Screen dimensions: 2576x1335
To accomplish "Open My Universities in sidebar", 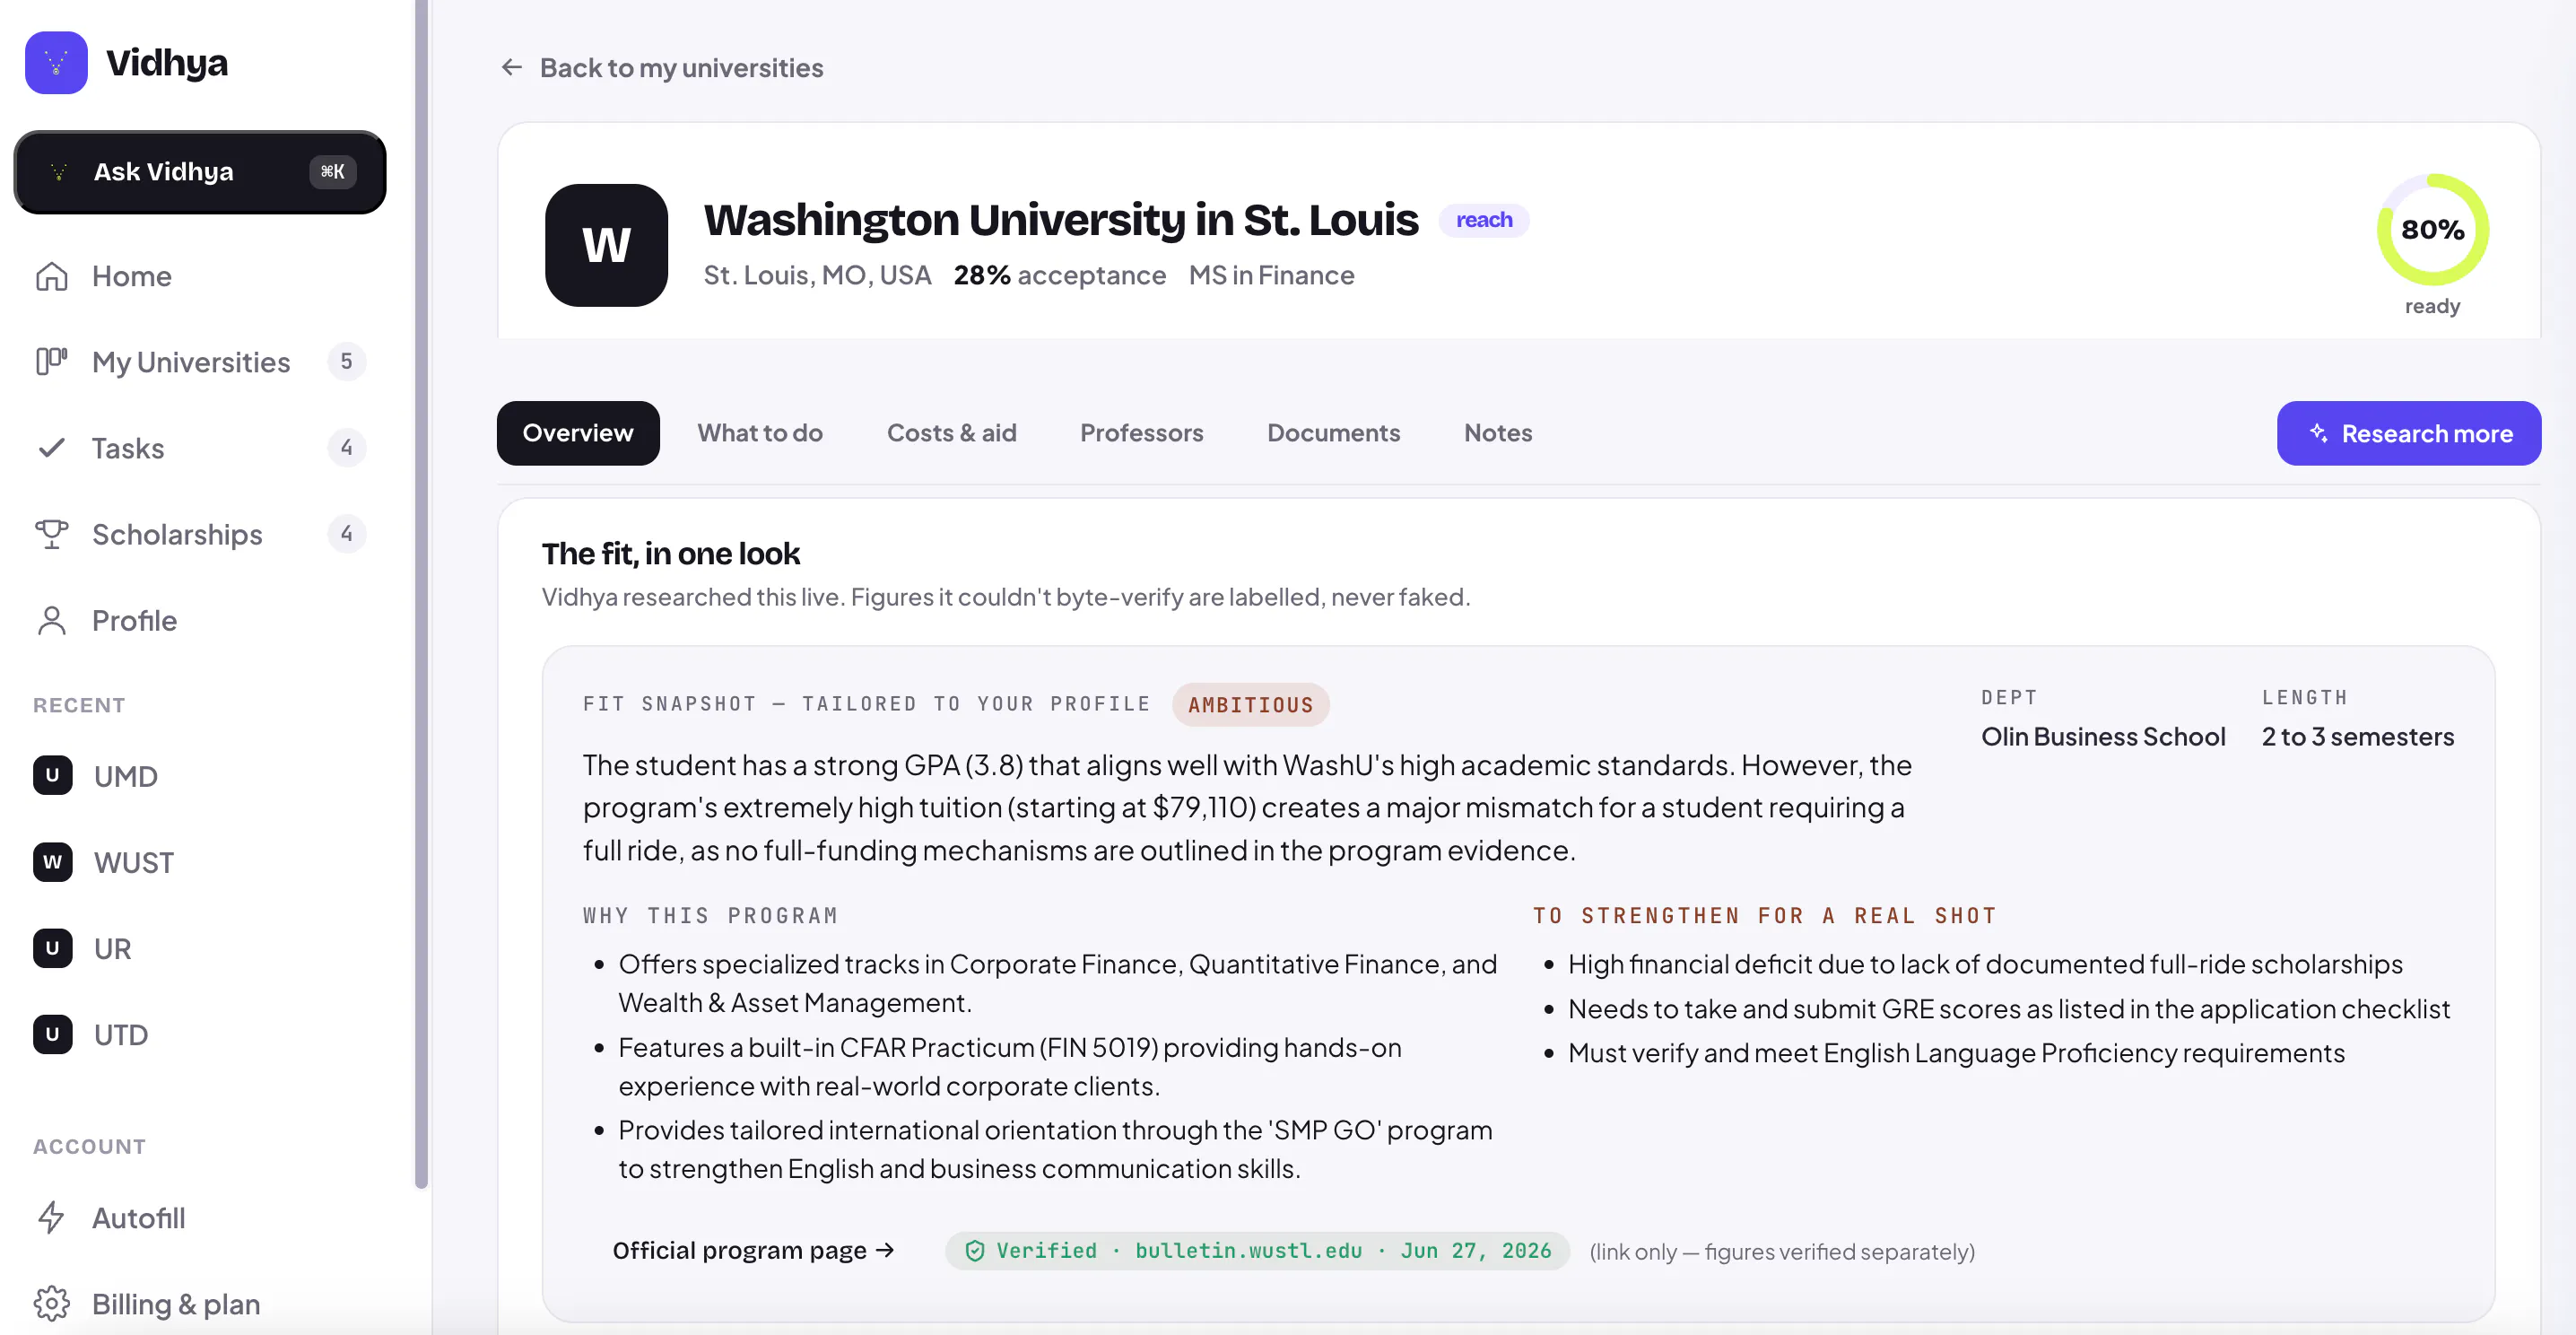I will tap(200, 362).
